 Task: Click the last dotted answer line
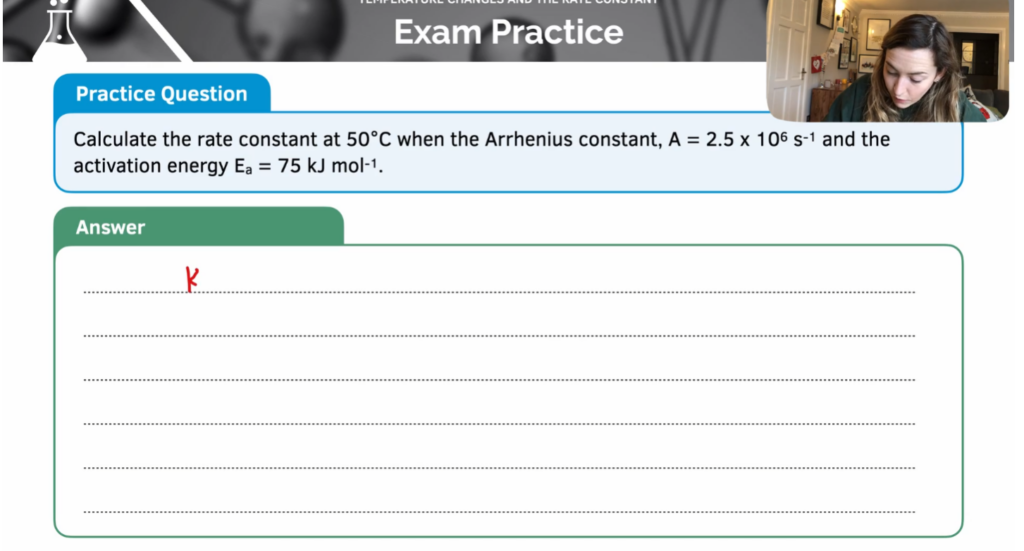click(x=500, y=512)
